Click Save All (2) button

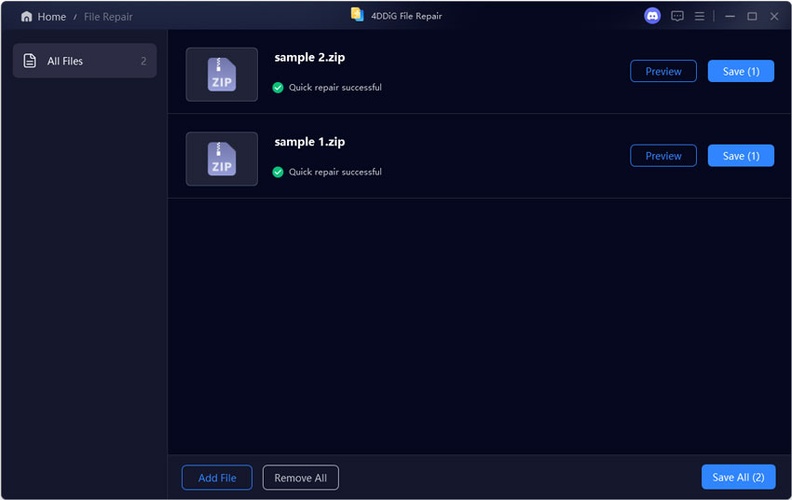(x=738, y=477)
